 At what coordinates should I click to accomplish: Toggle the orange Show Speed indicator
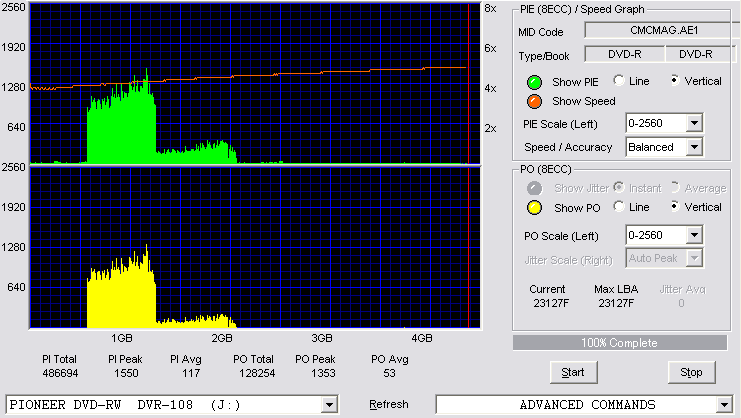(x=534, y=101)
